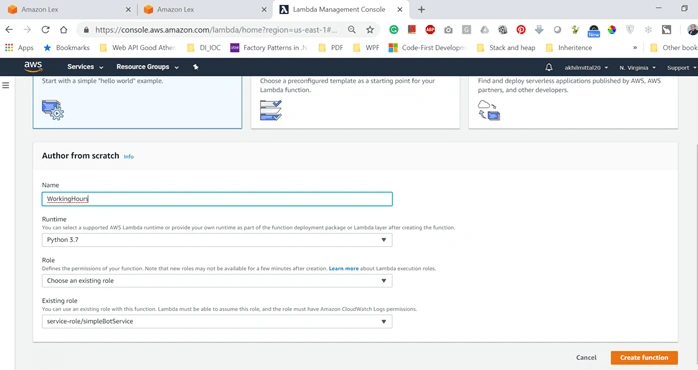The width and height of the screenshot is (698, 370).
Task: Open the Bookmarks star shortcut
Action: click(66, 48)
